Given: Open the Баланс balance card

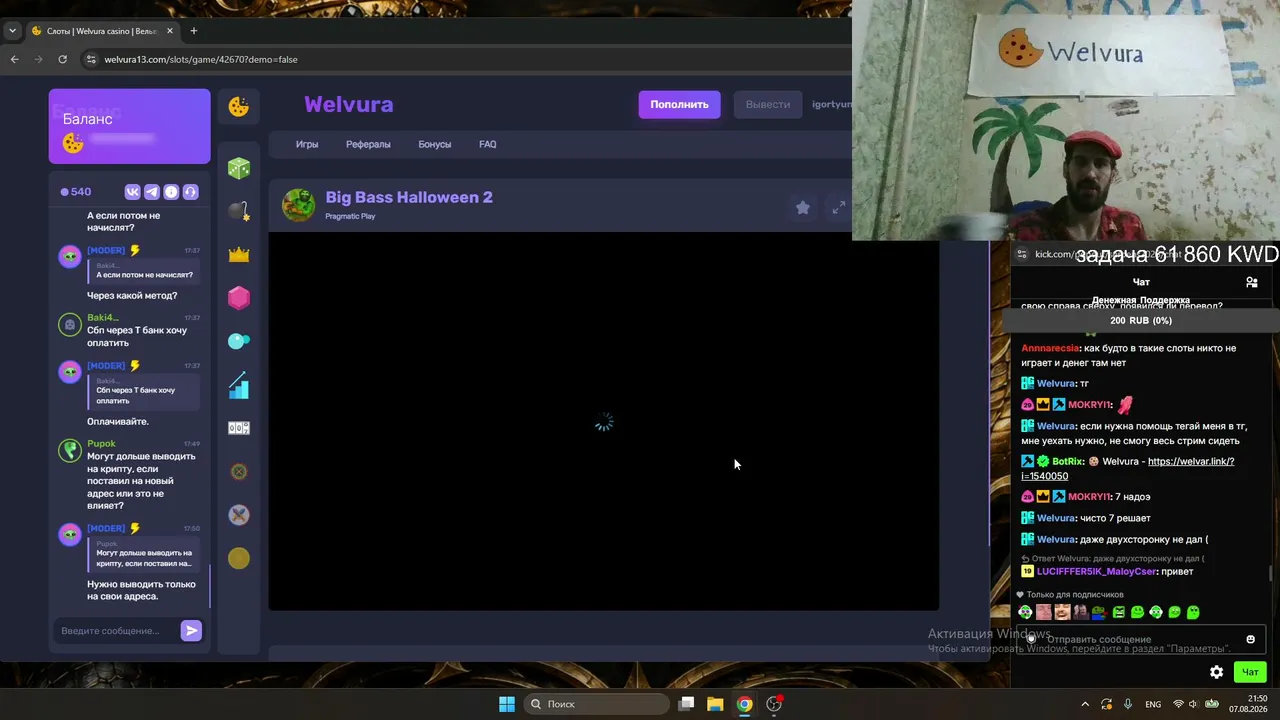Looking at the screenshot, I should coord(130,126).
